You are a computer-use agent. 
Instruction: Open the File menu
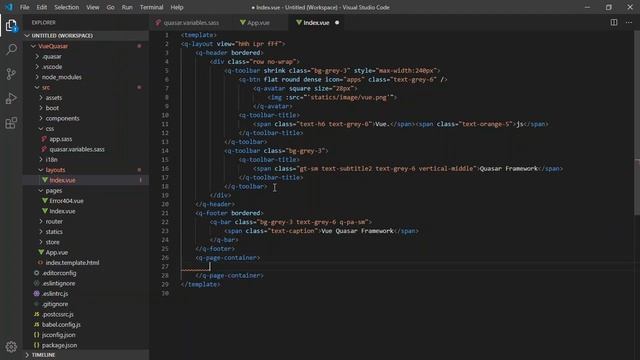[x=24, y=7]
